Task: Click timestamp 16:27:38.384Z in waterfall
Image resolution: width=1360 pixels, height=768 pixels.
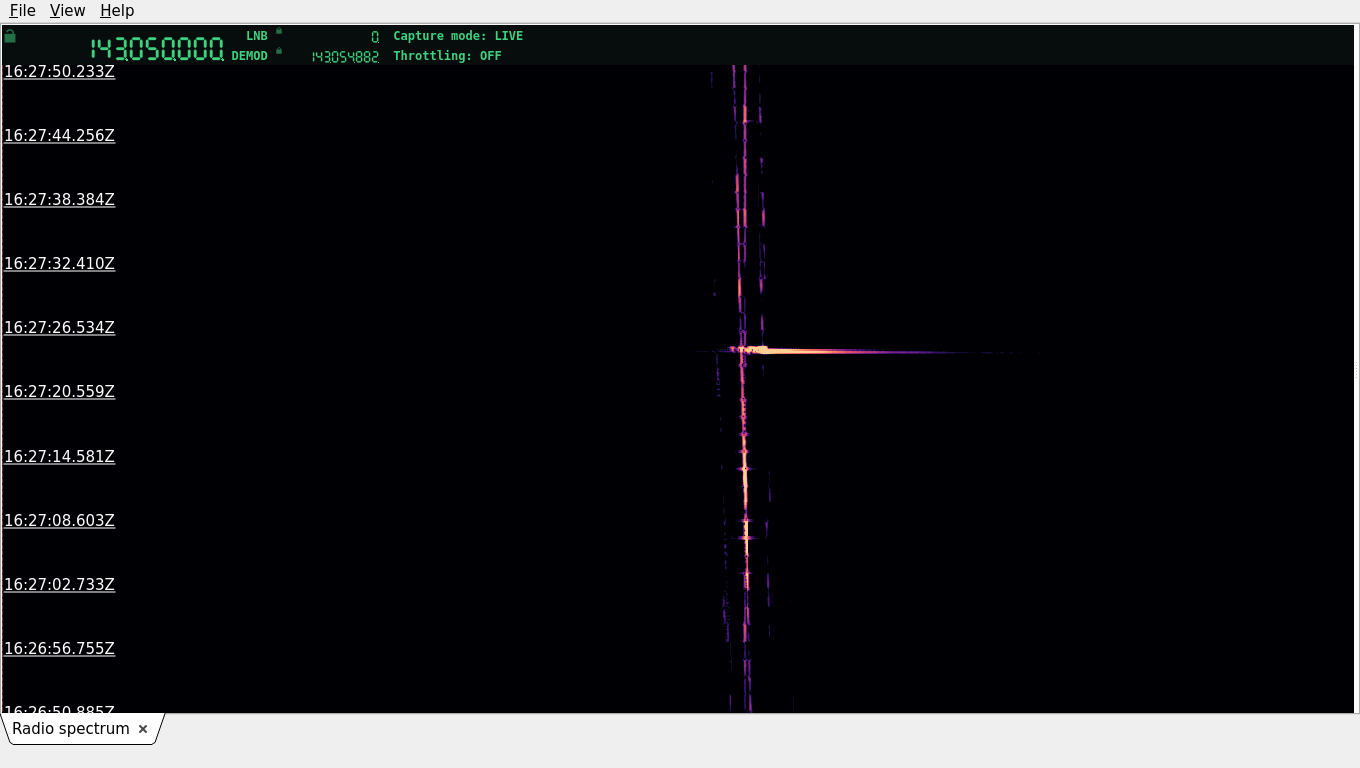Action: coord(59,200)
